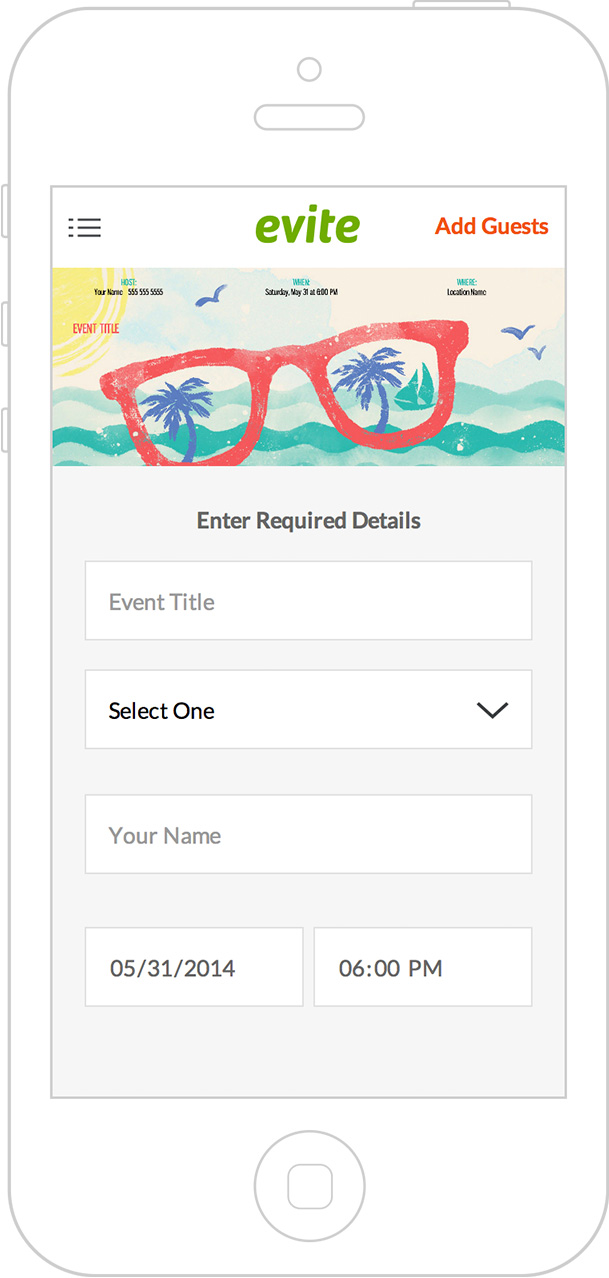Click the WHEN date text on invitation
This screenshot has width=609, height=1278.
(x=301, y=293)
